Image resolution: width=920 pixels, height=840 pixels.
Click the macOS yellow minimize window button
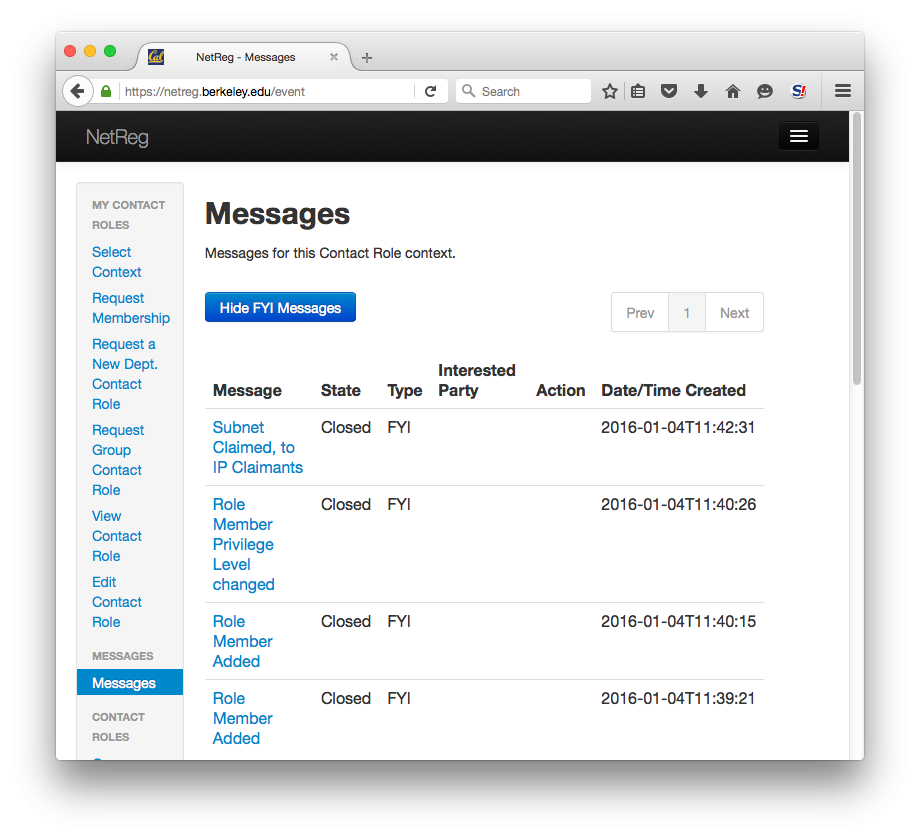point(90,51)
